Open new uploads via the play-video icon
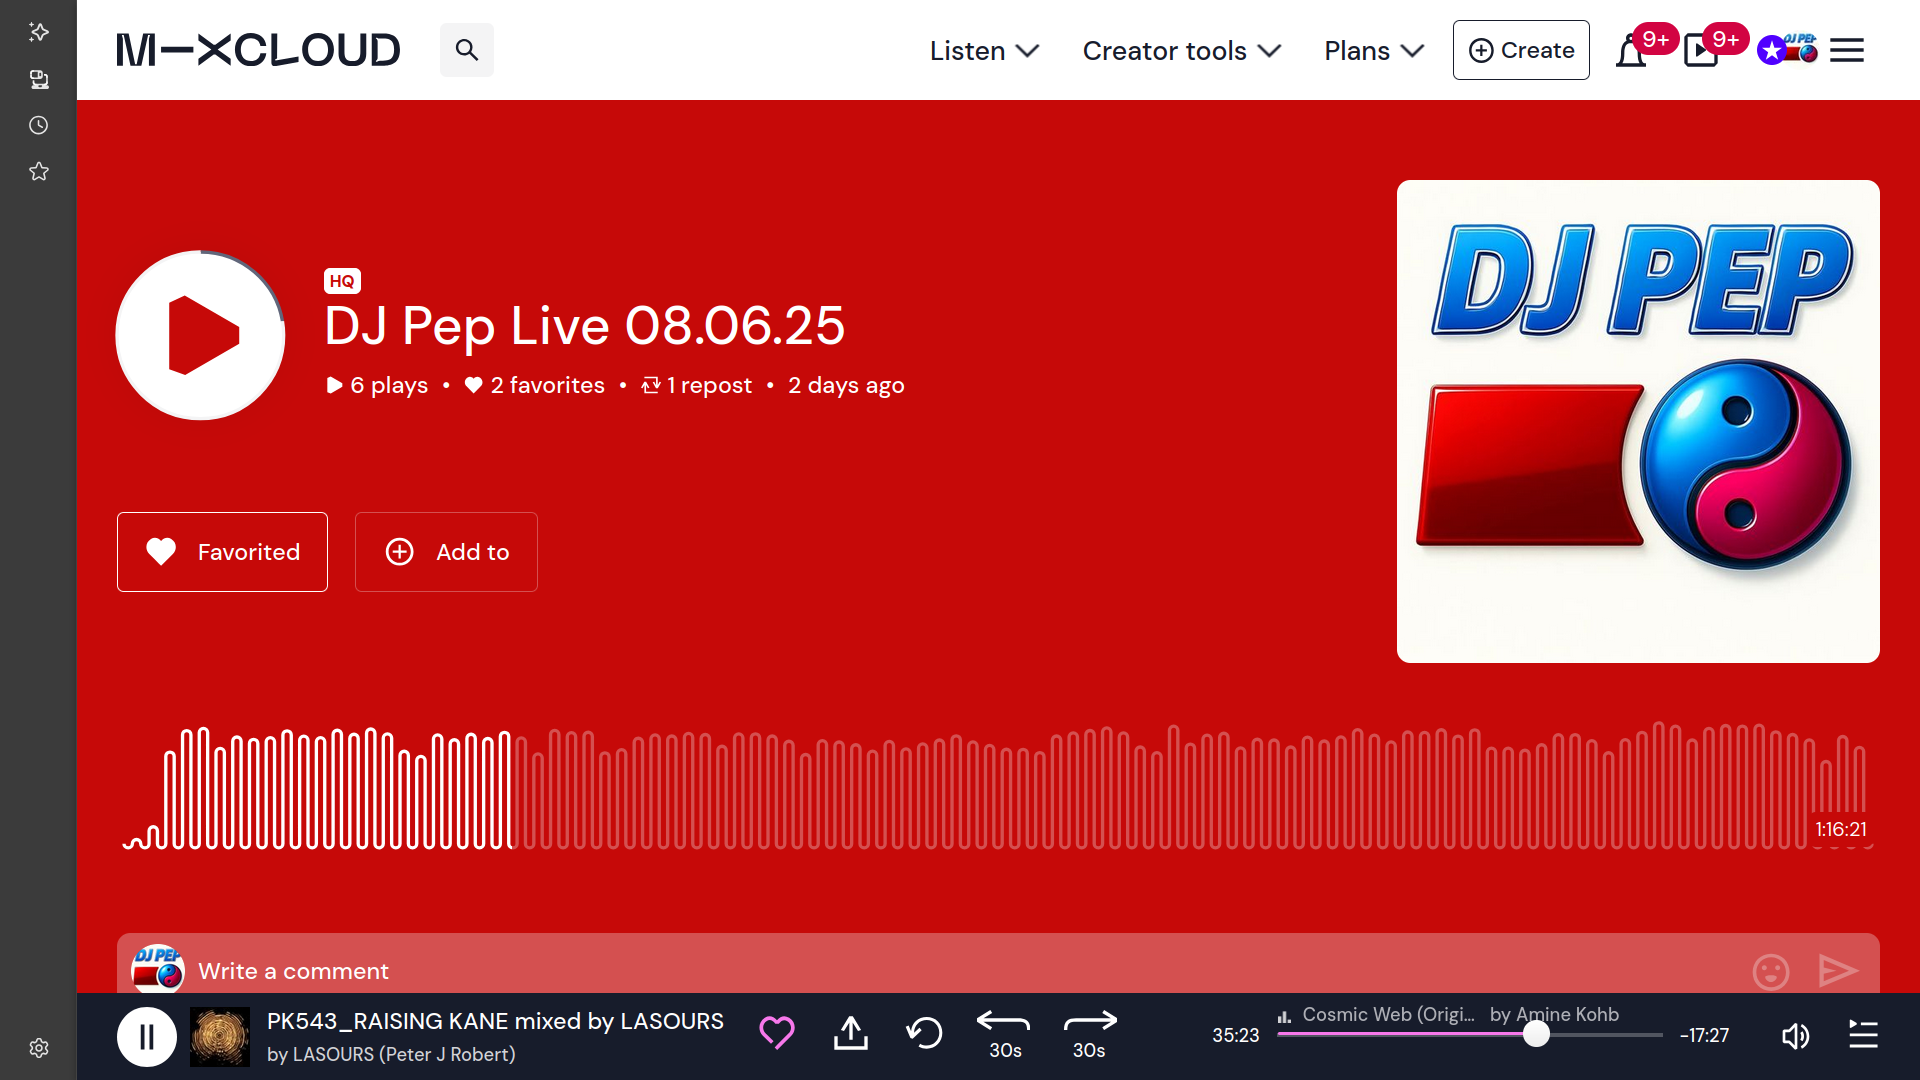Viewport: 1920px width, 1080px height. click(x=1700, y=50)
